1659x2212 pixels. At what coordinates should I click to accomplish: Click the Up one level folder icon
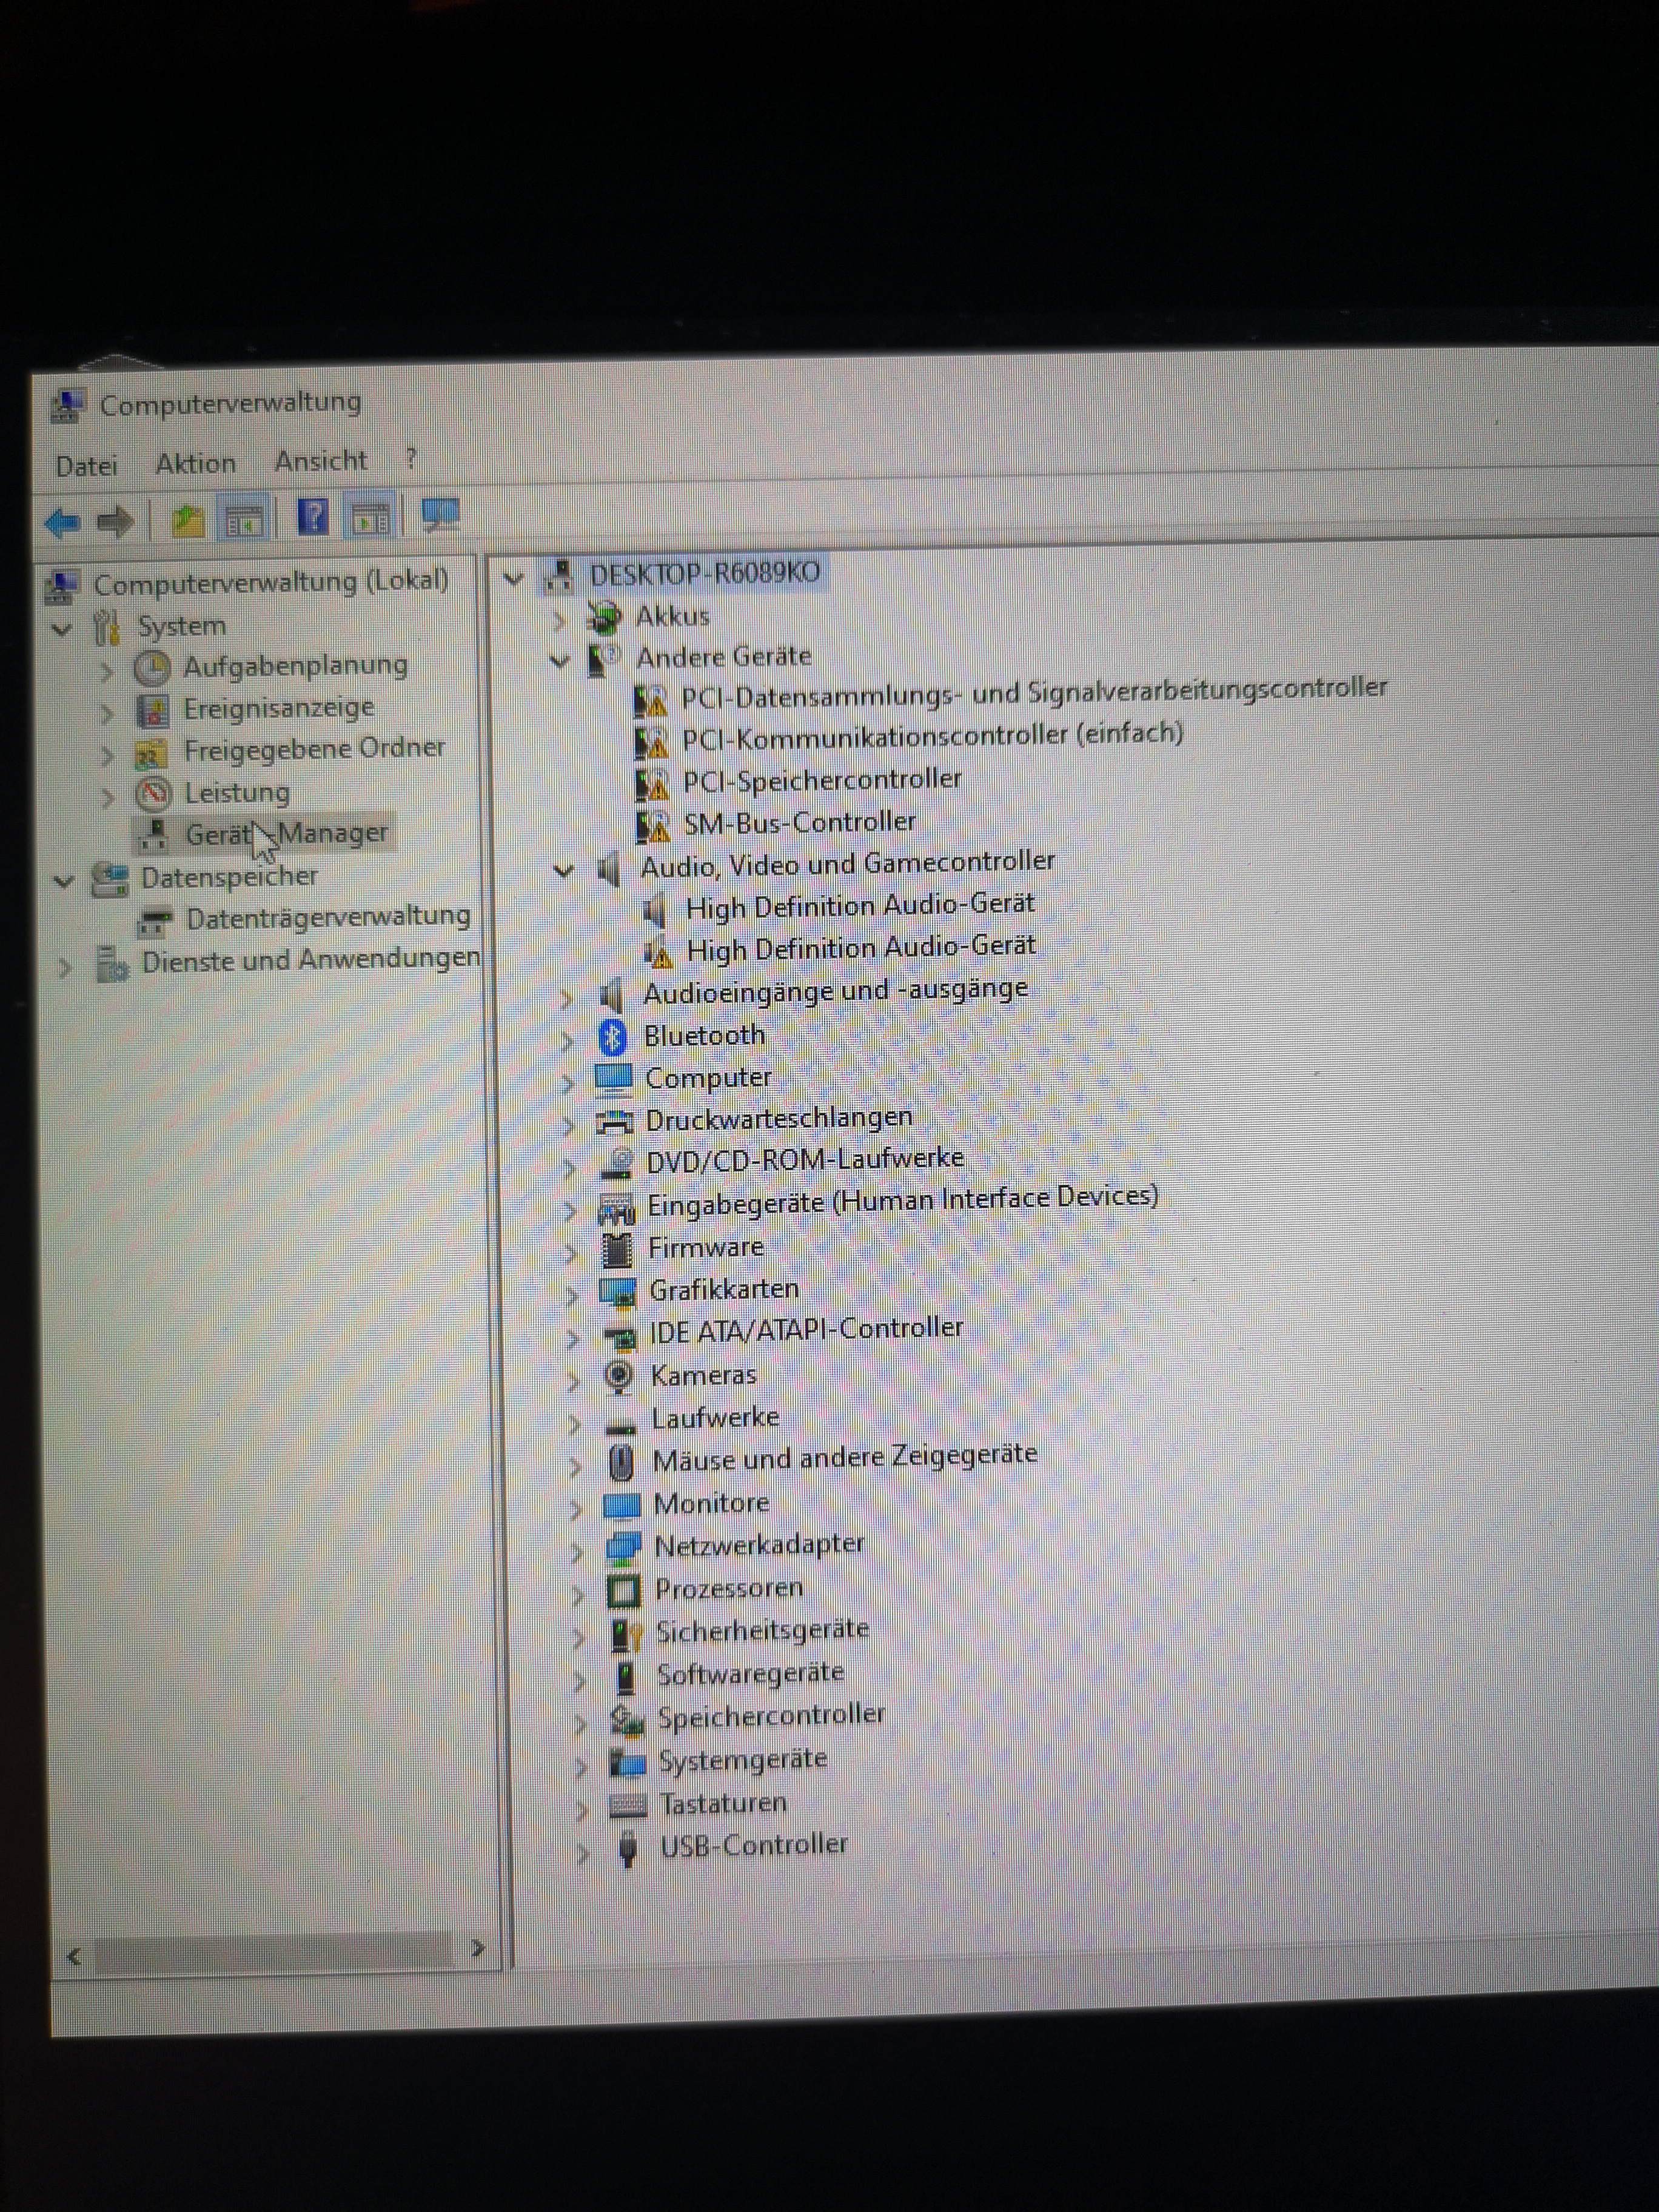tap(187, 520)
